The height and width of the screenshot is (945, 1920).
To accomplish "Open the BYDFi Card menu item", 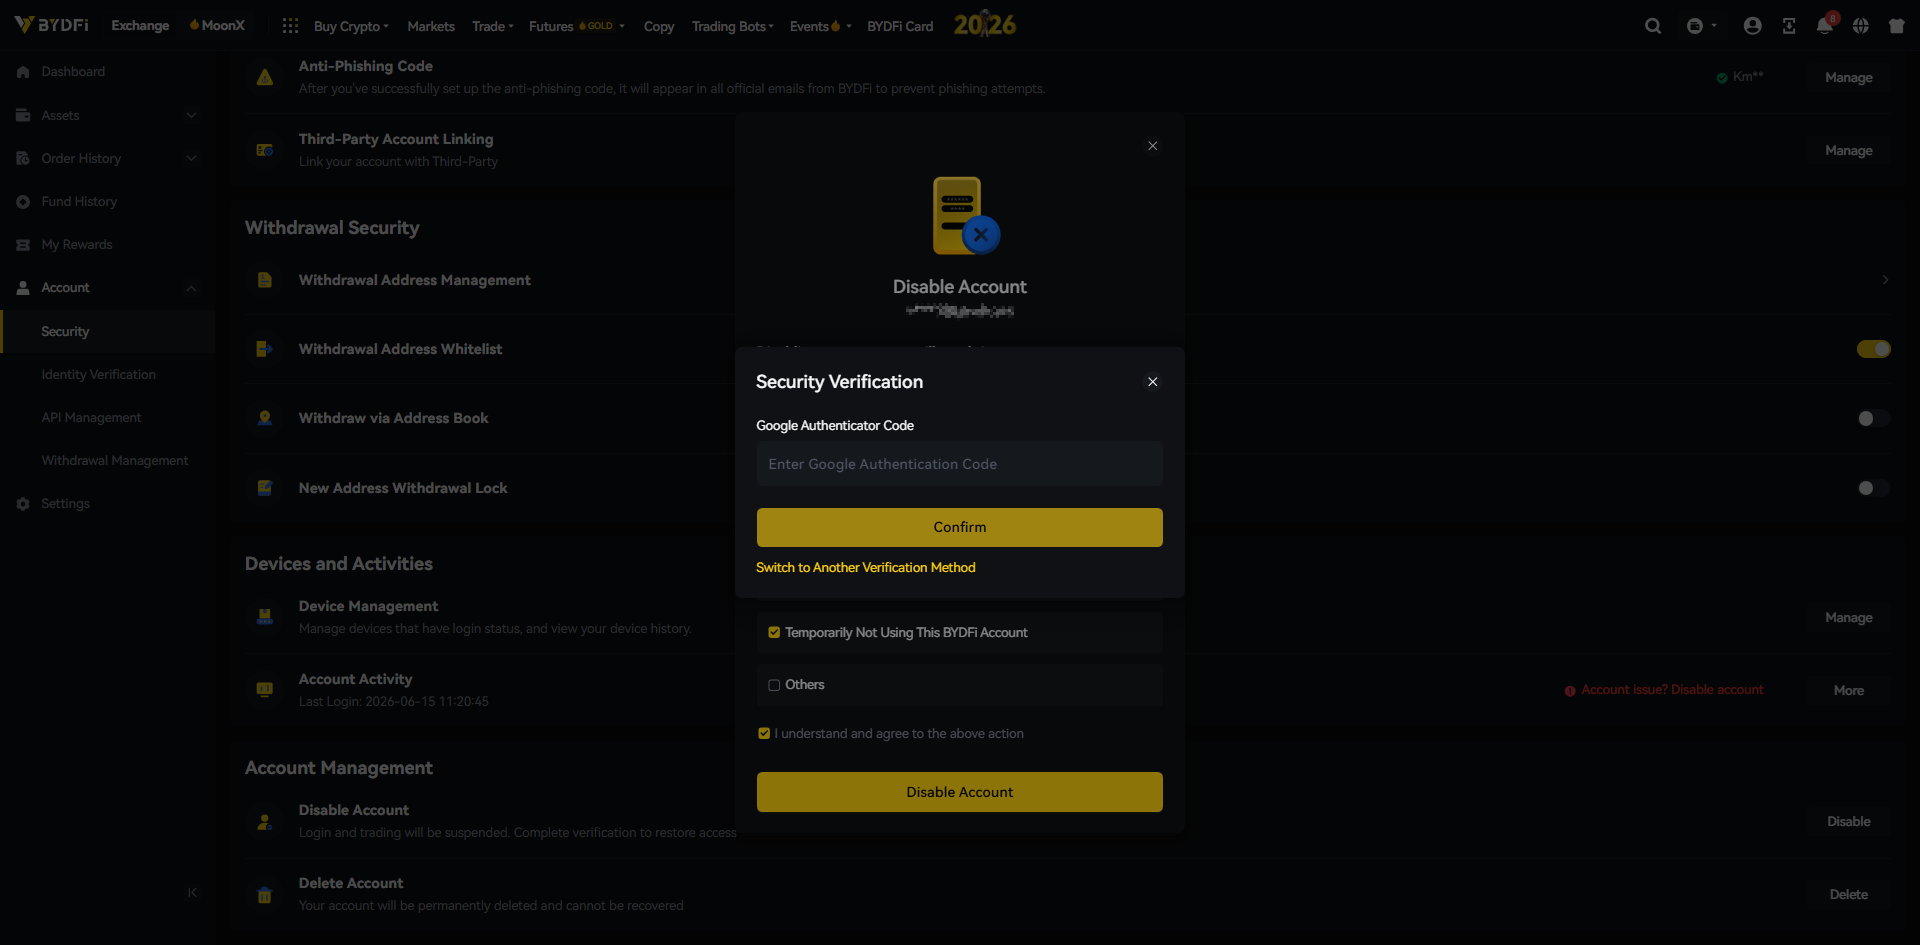I will [x=900, y=26].
